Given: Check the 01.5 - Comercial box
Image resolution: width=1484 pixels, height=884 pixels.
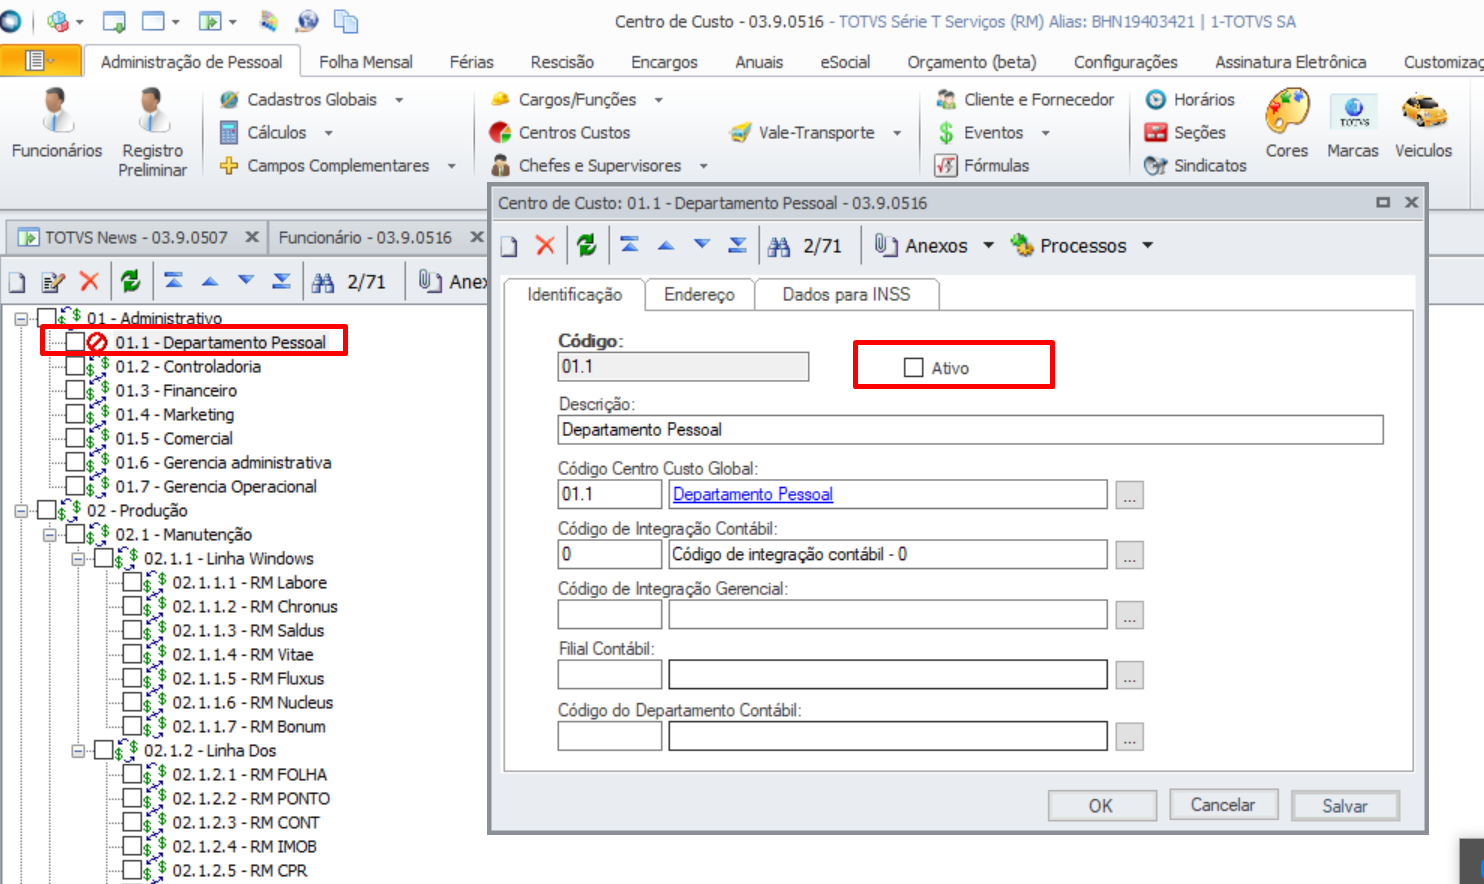Looking at the screenshot, I should pyautogui.click(x=75, y=438).
